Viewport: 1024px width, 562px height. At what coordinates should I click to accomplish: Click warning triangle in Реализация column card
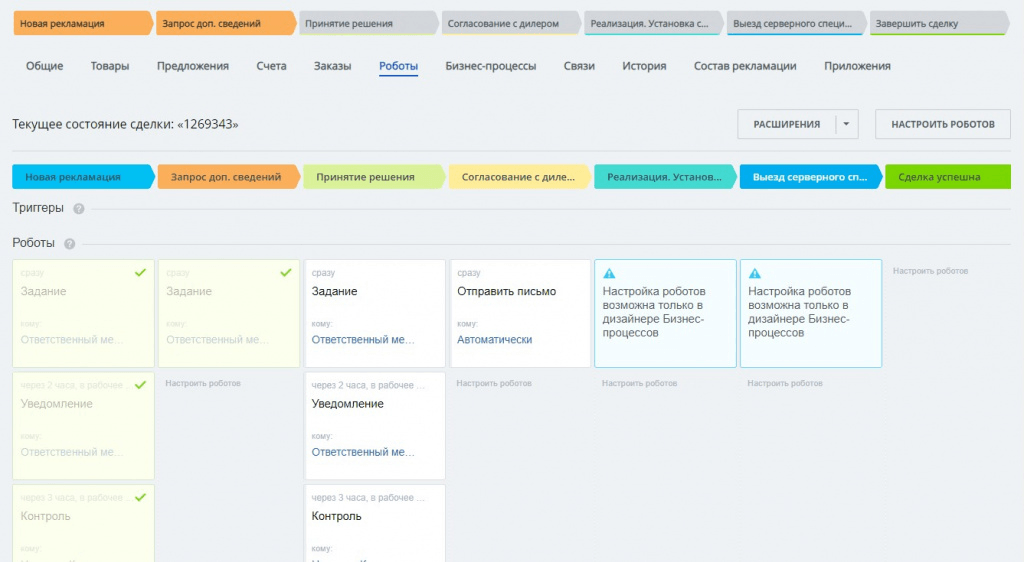tap(610, 273)
